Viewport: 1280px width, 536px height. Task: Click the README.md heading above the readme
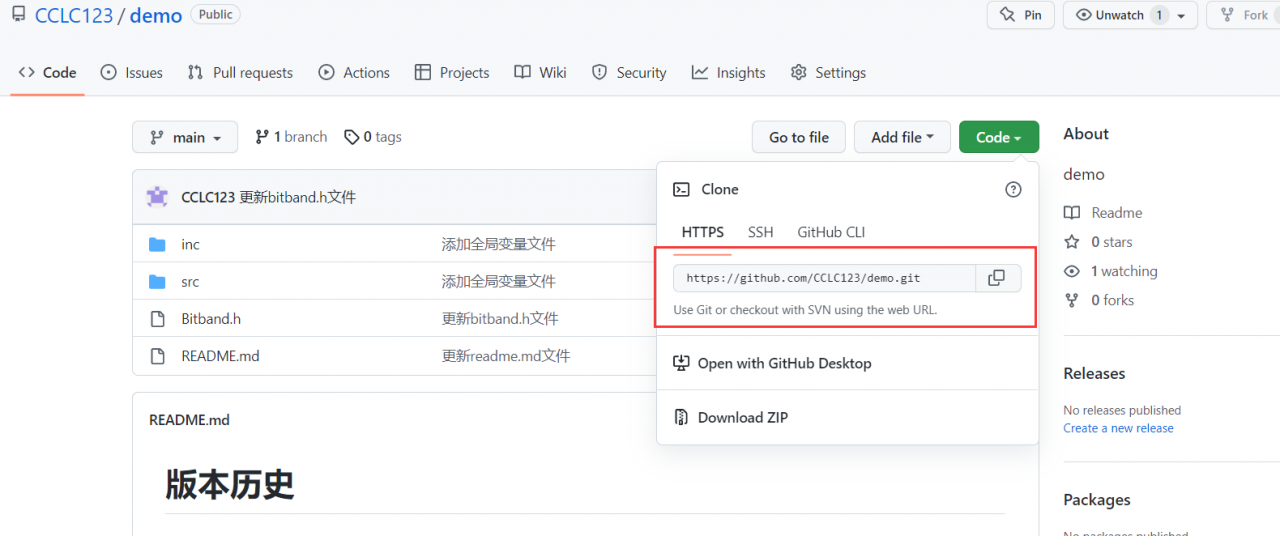coord(189,420)
